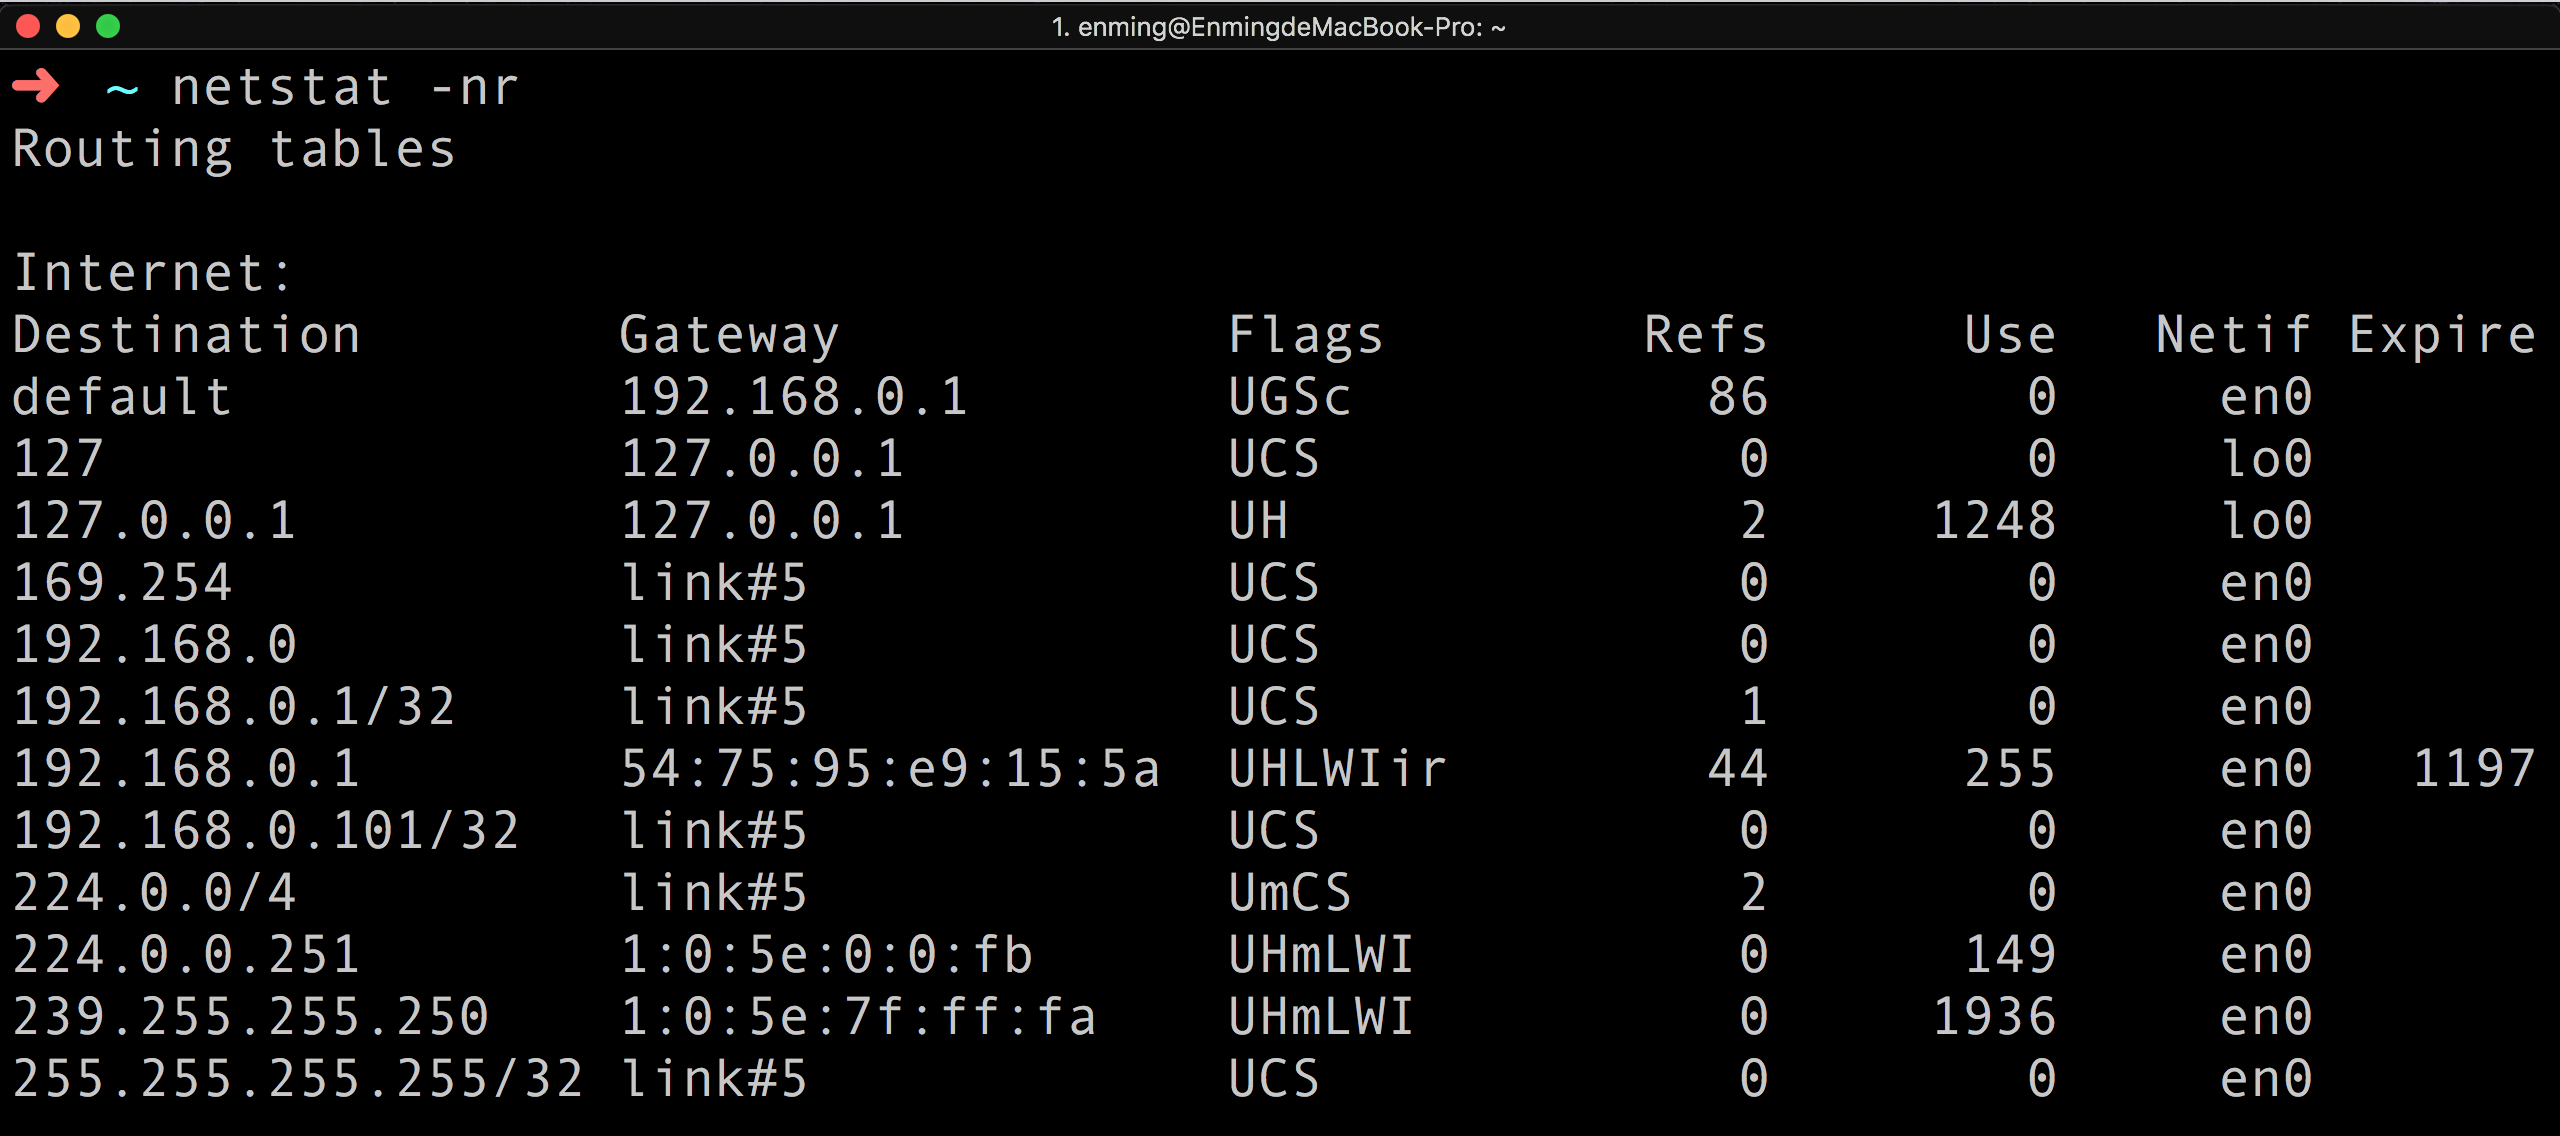The height and width of the screenshot is (1136, 2560).
Task: Click the expire value 1197
Action: pos(2474,769)
